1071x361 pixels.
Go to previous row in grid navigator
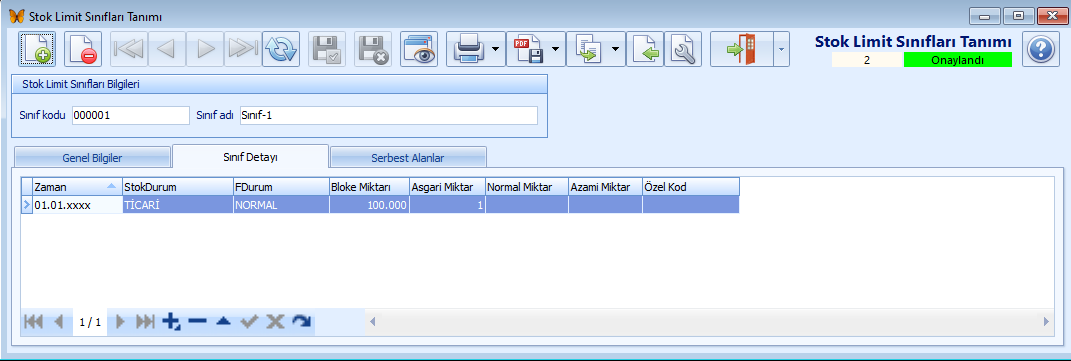coord(58,322)
